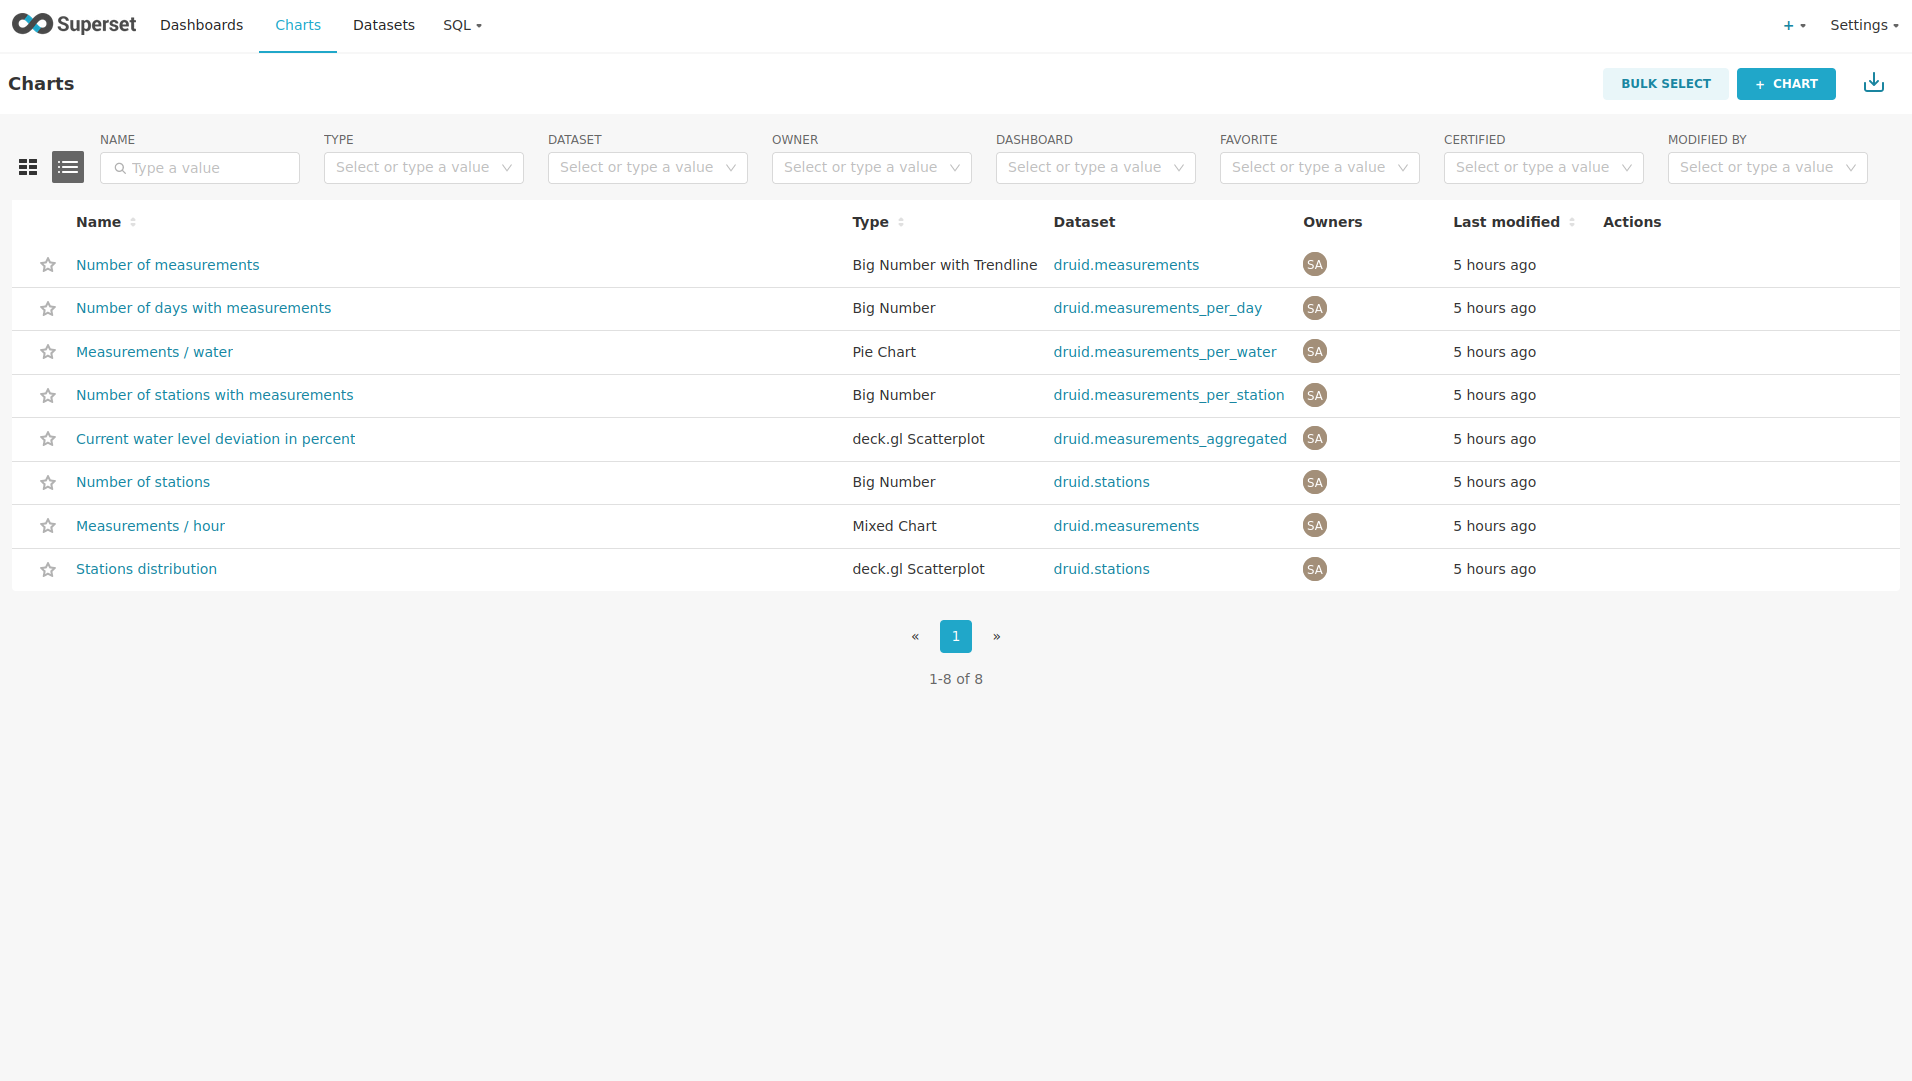The image size is (1912, 1081).
Task: Expand the Dataset filter dropdown
Action: pyautogui.click(x=647, y=168)
